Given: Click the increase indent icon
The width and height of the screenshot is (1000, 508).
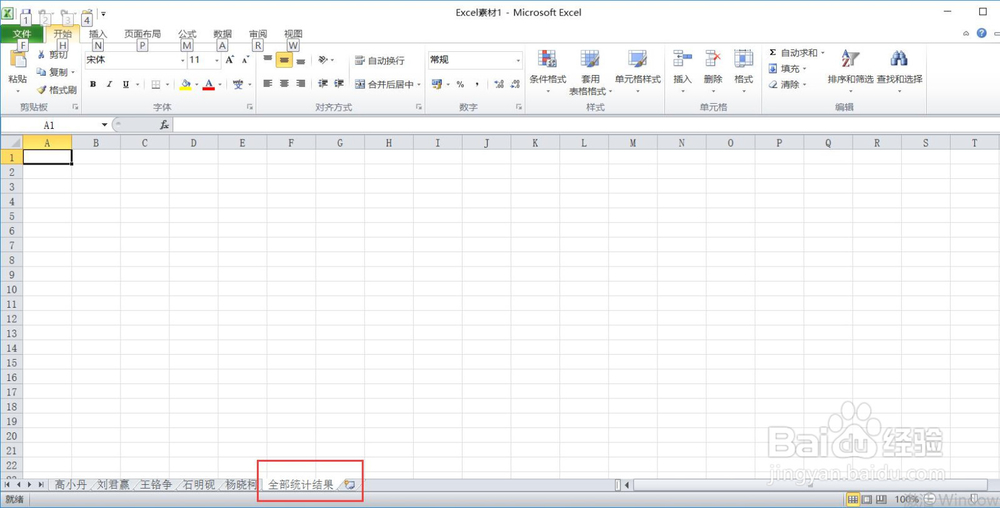Looking at the screenshot, I should click(x=339, y=83).
